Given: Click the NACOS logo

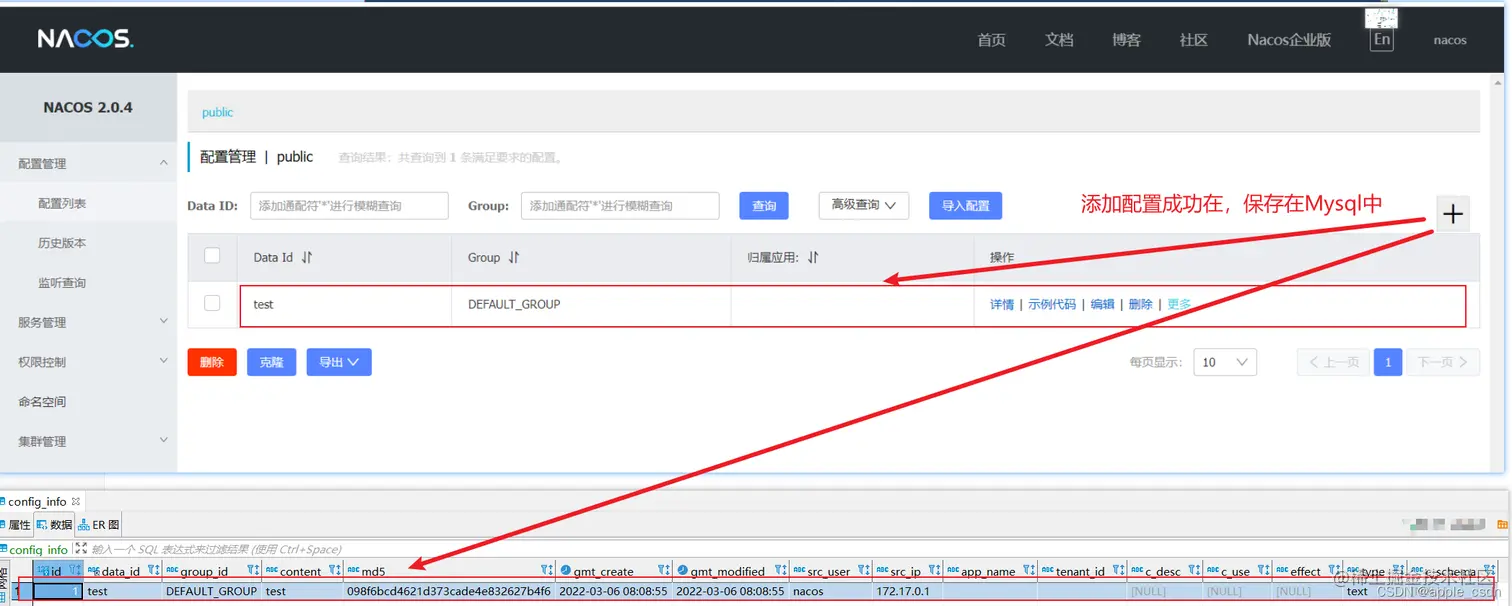Looking at the screenshot, I should (x=86, y=38).
